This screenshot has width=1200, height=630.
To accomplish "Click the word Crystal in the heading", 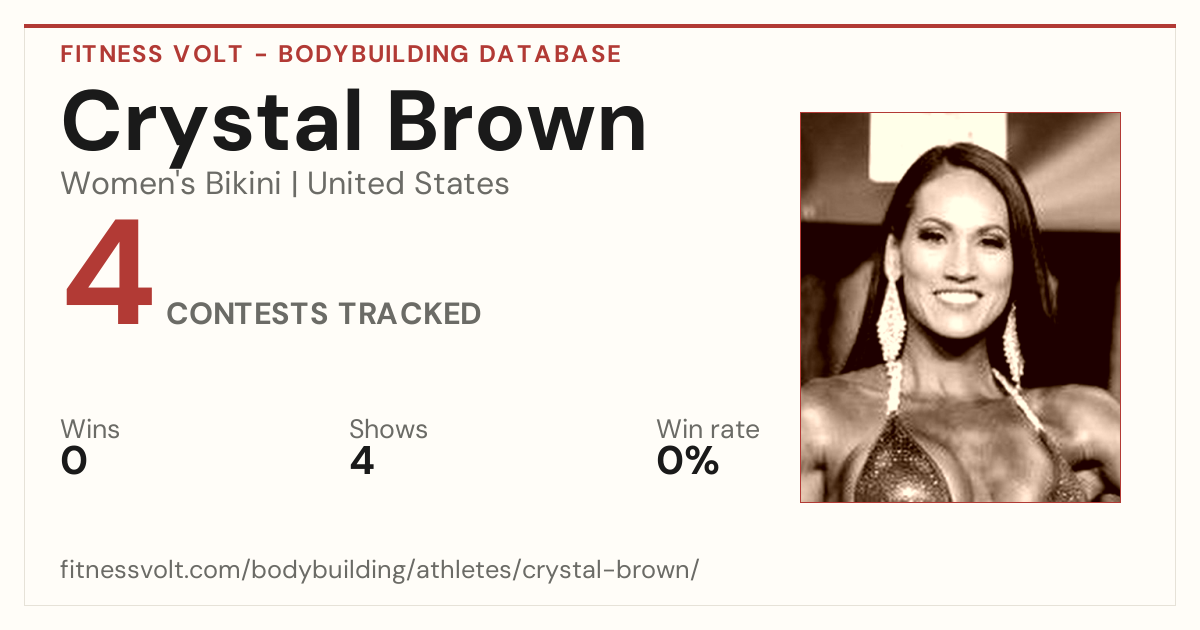I will (x=212, y=126).
